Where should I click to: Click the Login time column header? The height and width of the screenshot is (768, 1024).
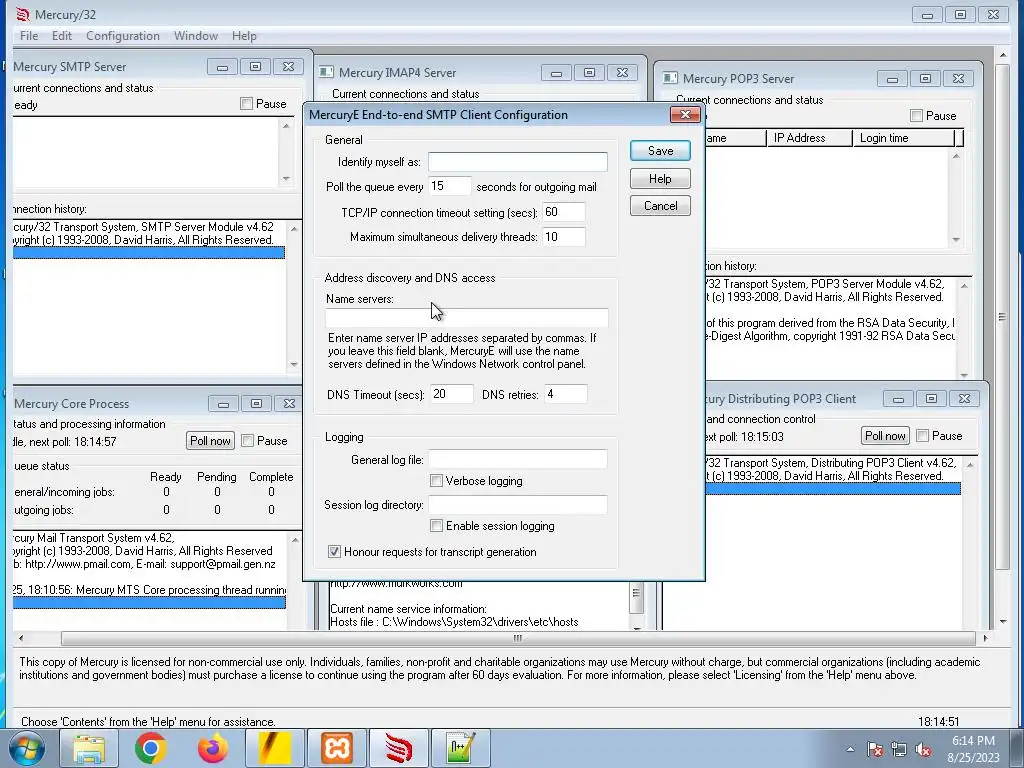point(904,138)
